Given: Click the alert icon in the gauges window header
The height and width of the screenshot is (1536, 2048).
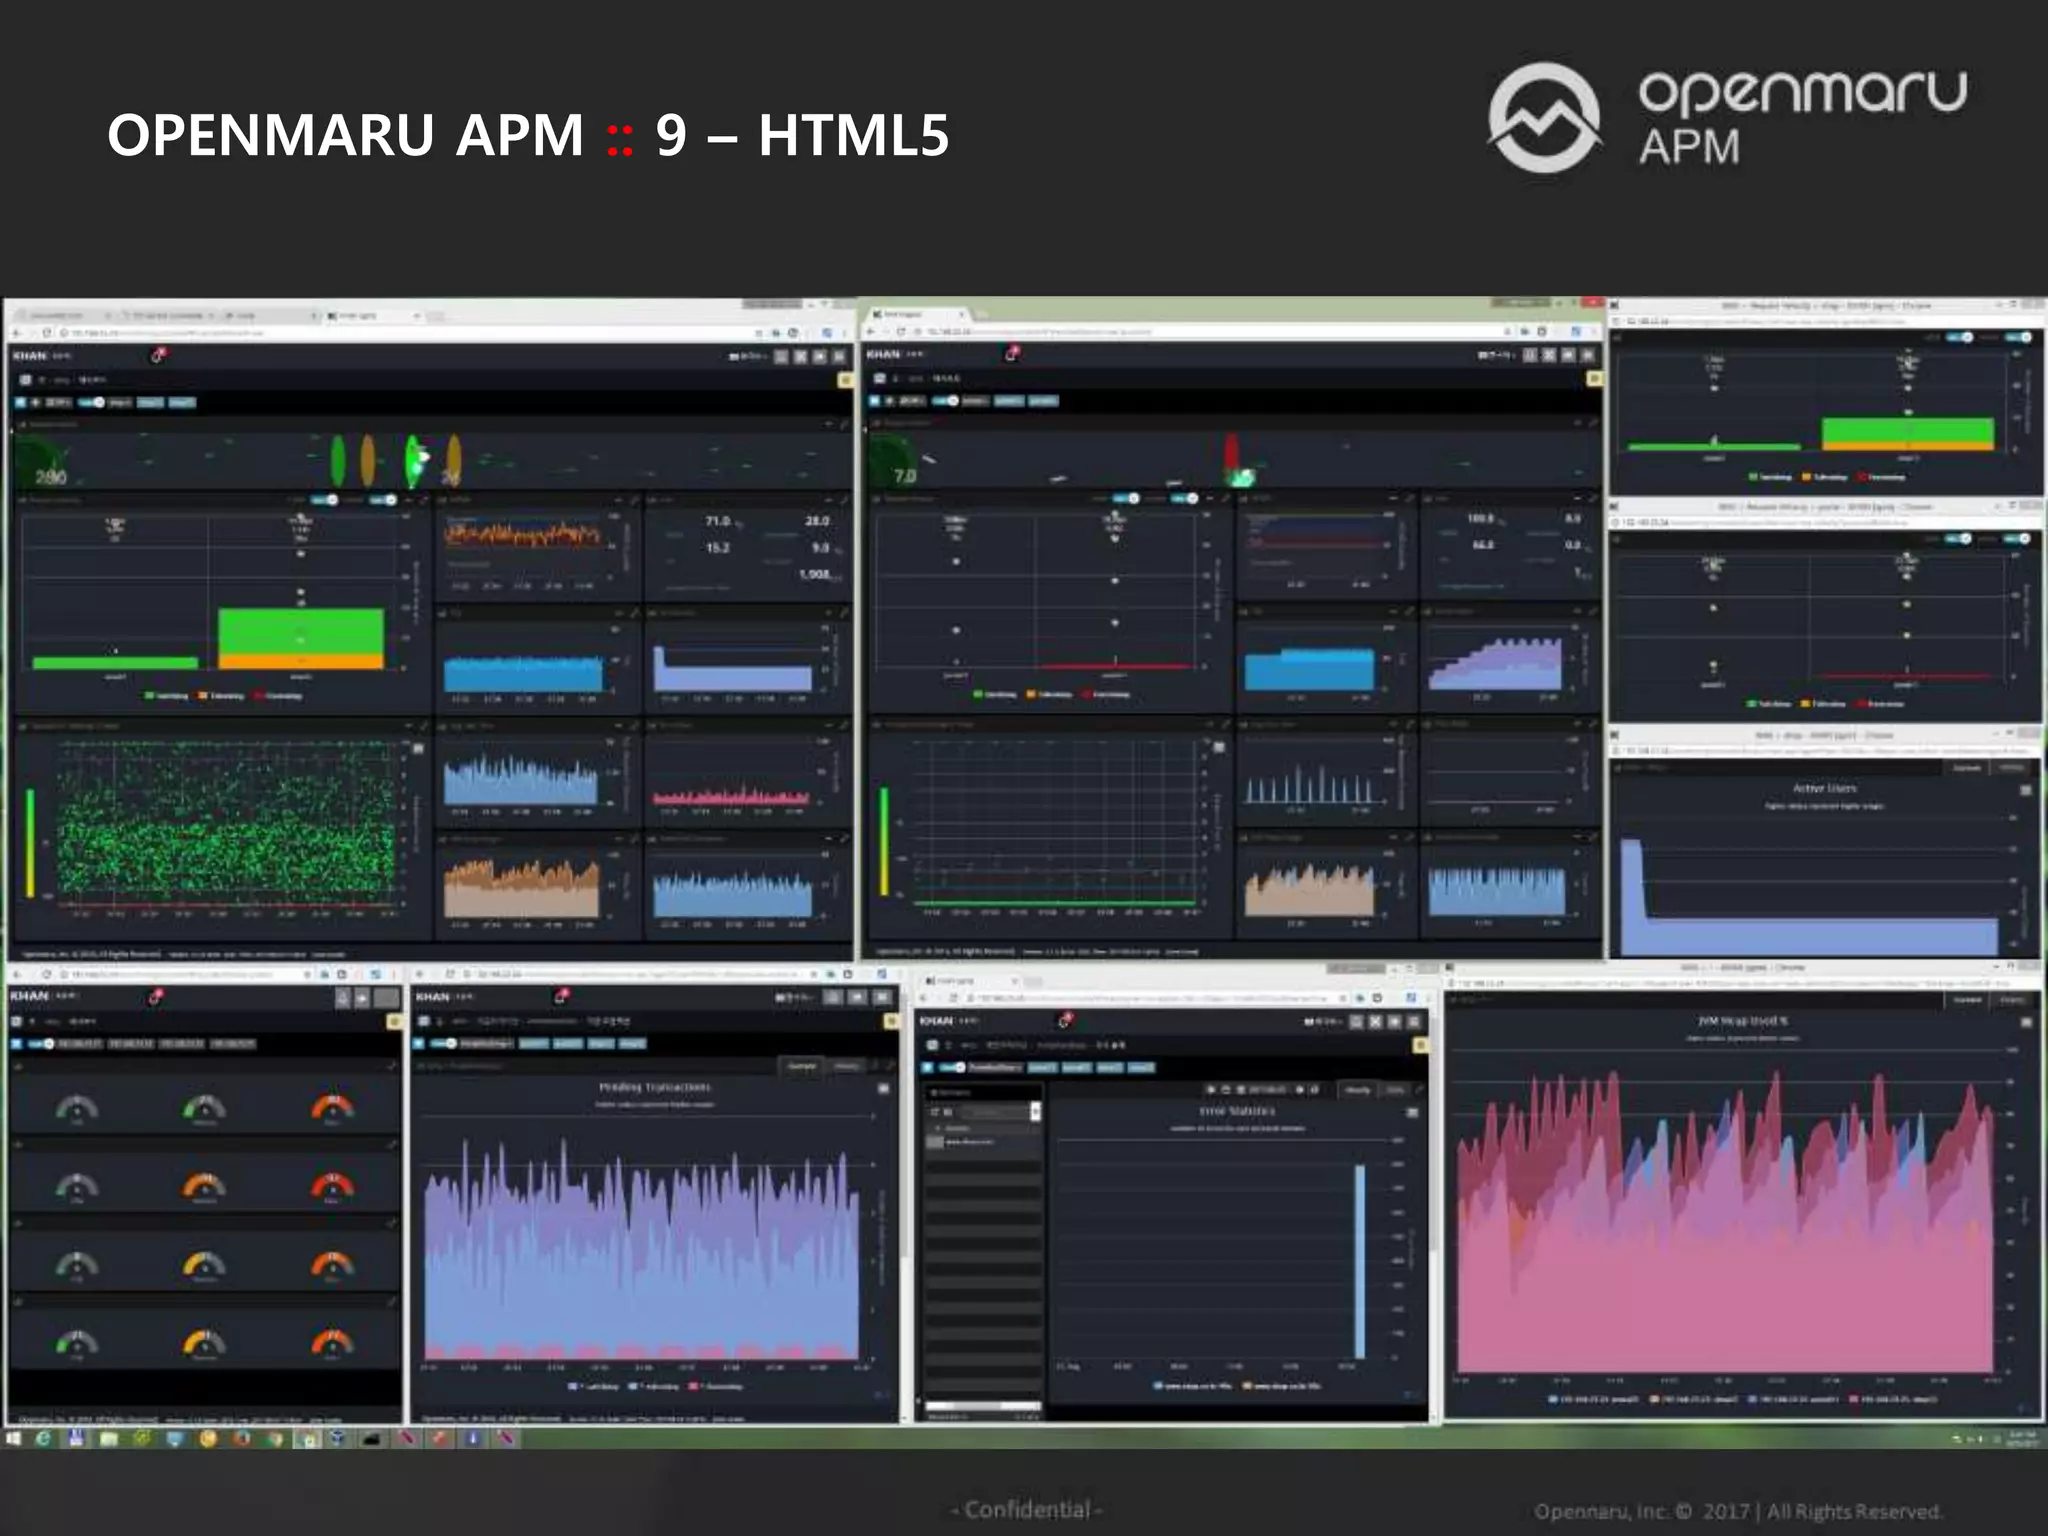Looking at the screenshot, I should (156, 996).
